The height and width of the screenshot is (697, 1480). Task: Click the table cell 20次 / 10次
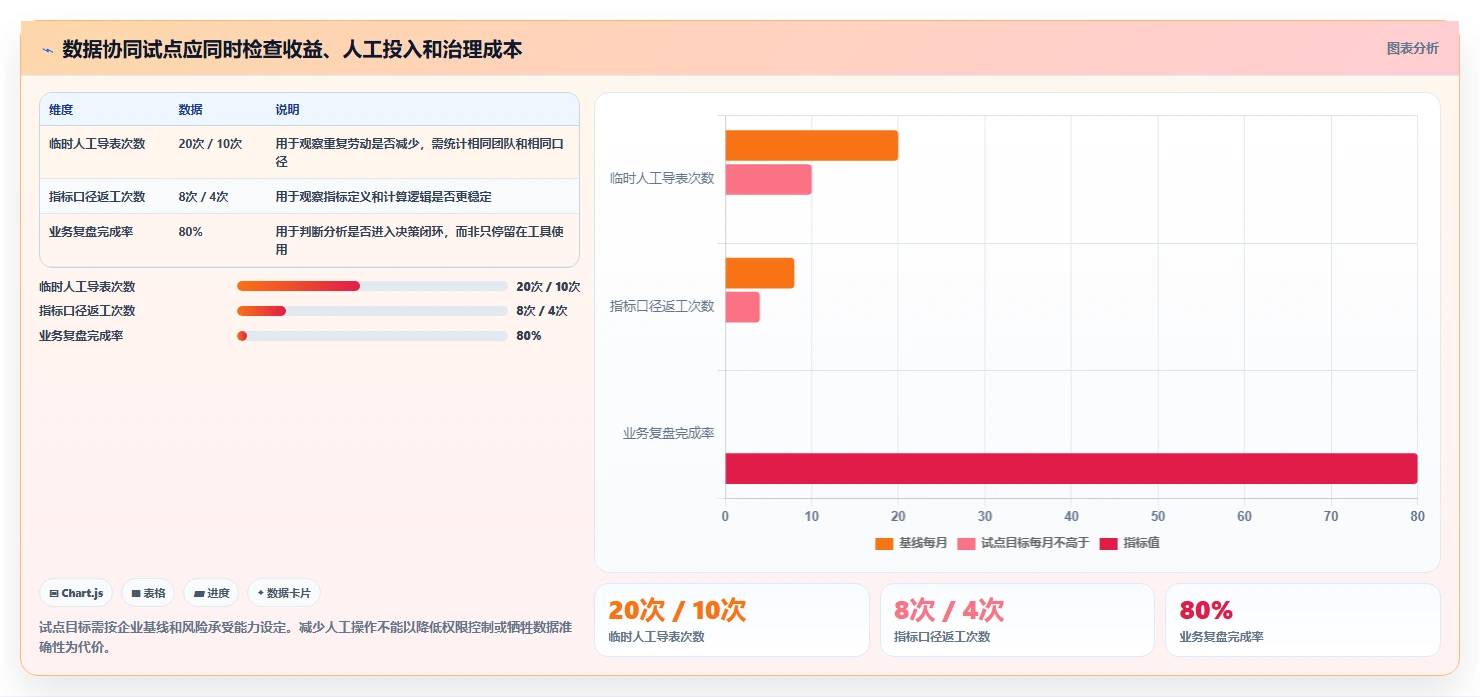point(210,144)
